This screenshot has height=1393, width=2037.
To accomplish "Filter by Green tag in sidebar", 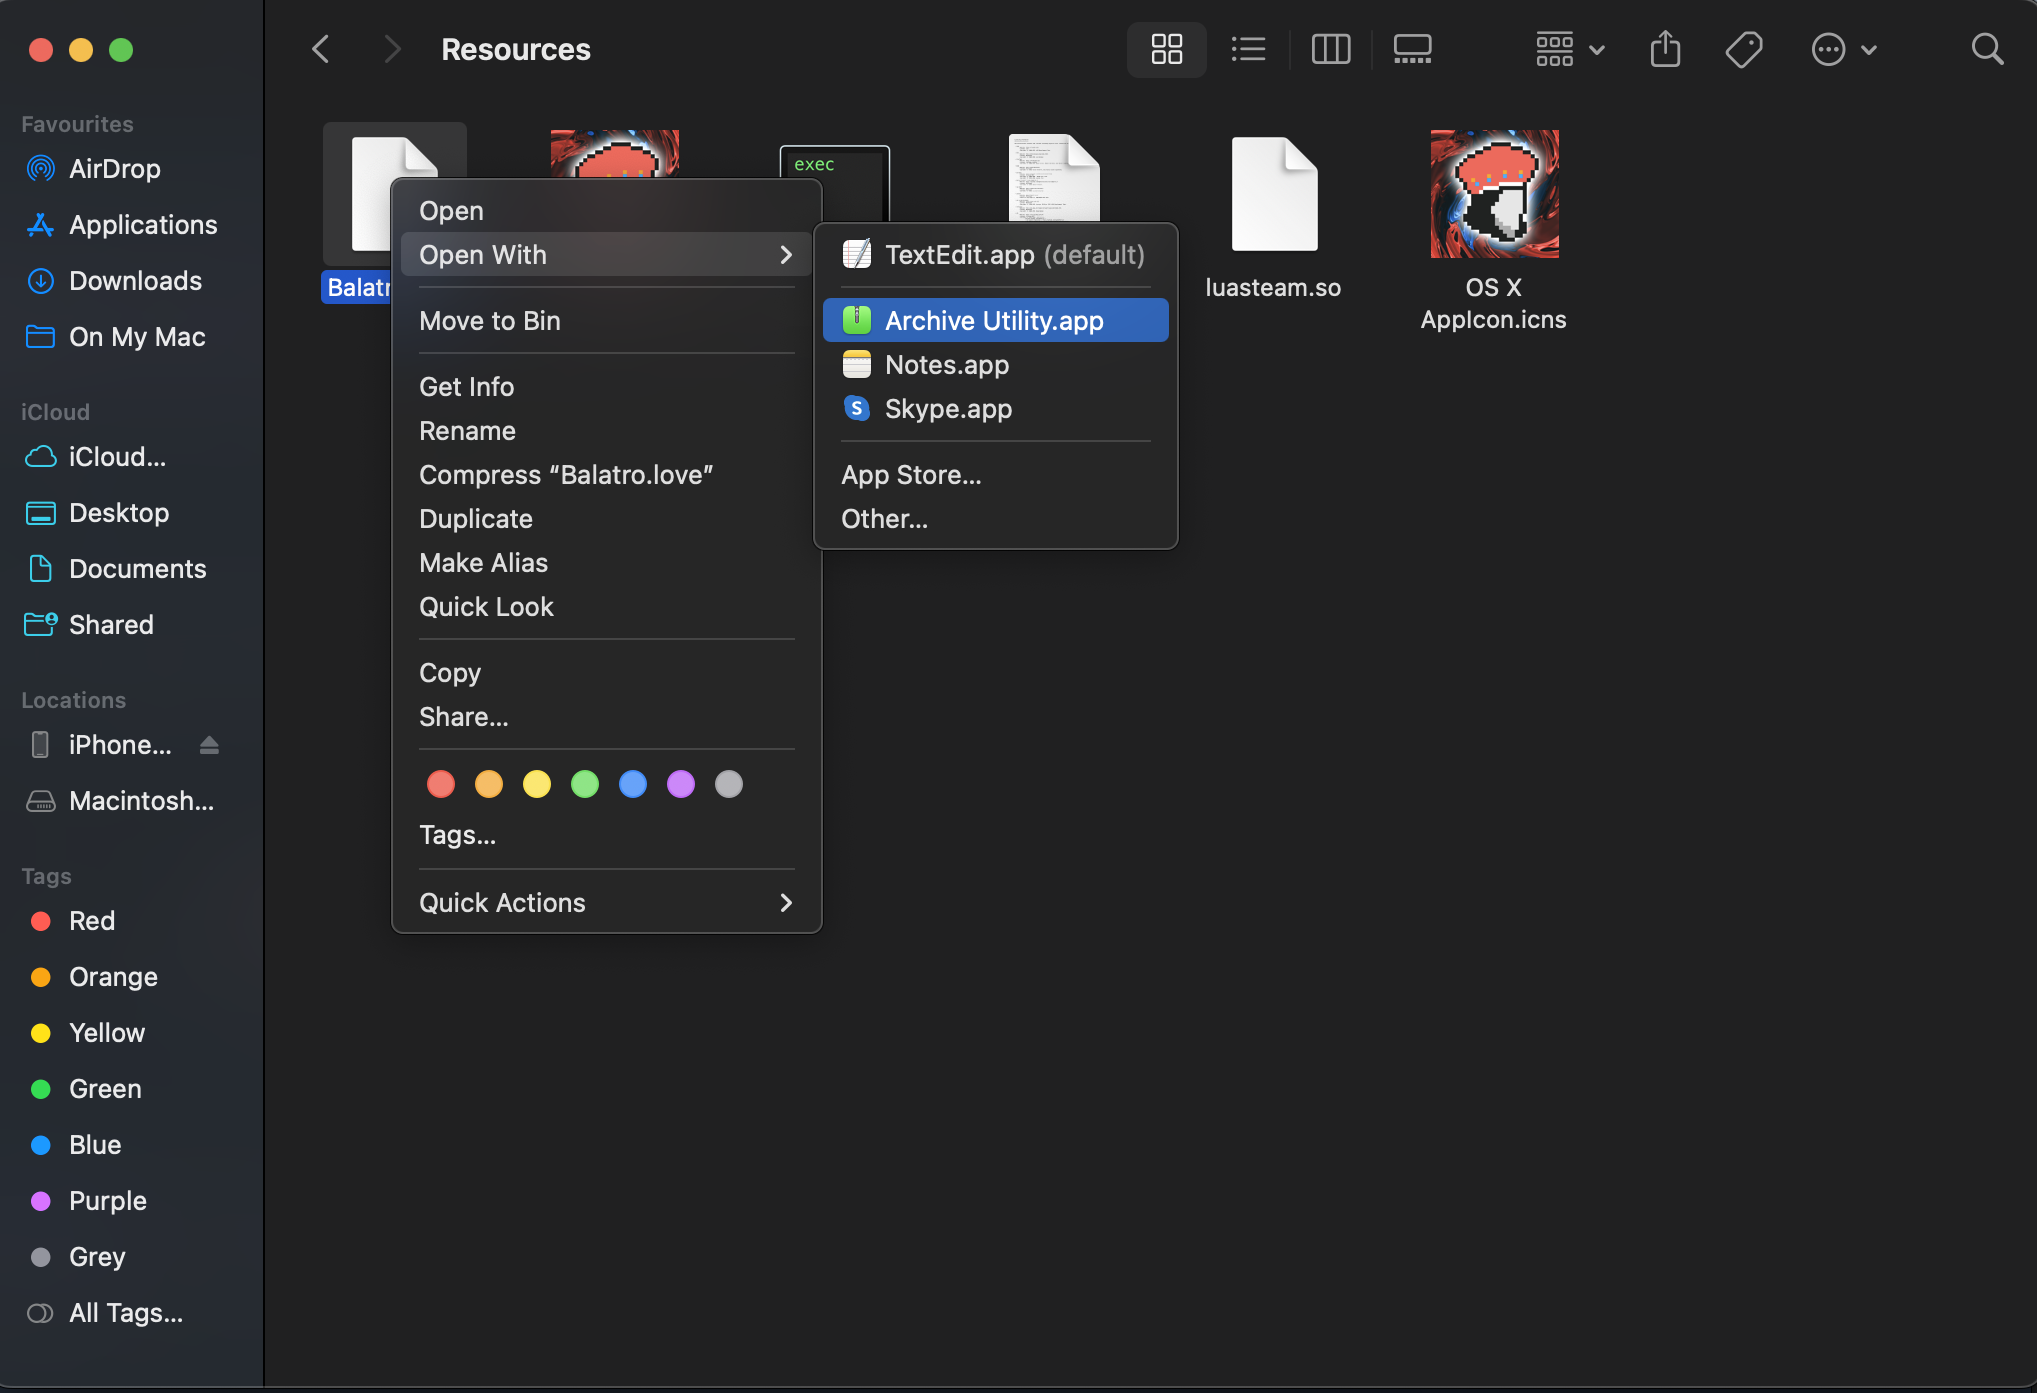I will pos(104,1089).
